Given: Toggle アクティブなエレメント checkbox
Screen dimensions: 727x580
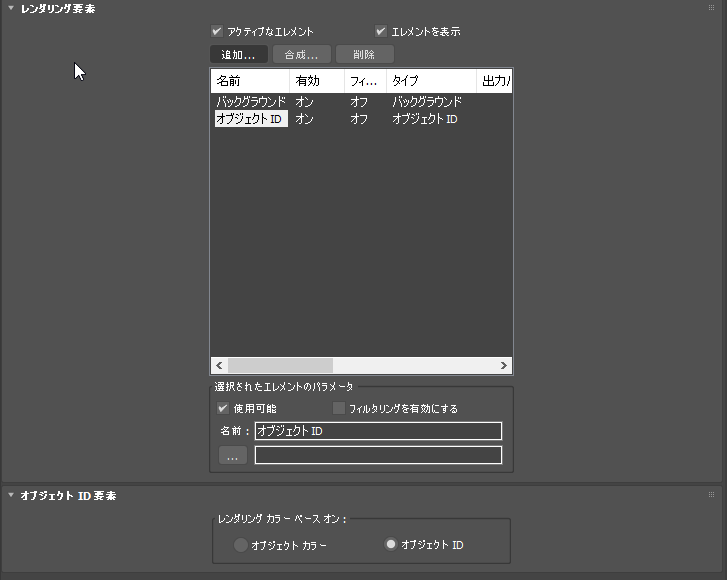Looking at the screenshot, I should click(x=217, y=31).
